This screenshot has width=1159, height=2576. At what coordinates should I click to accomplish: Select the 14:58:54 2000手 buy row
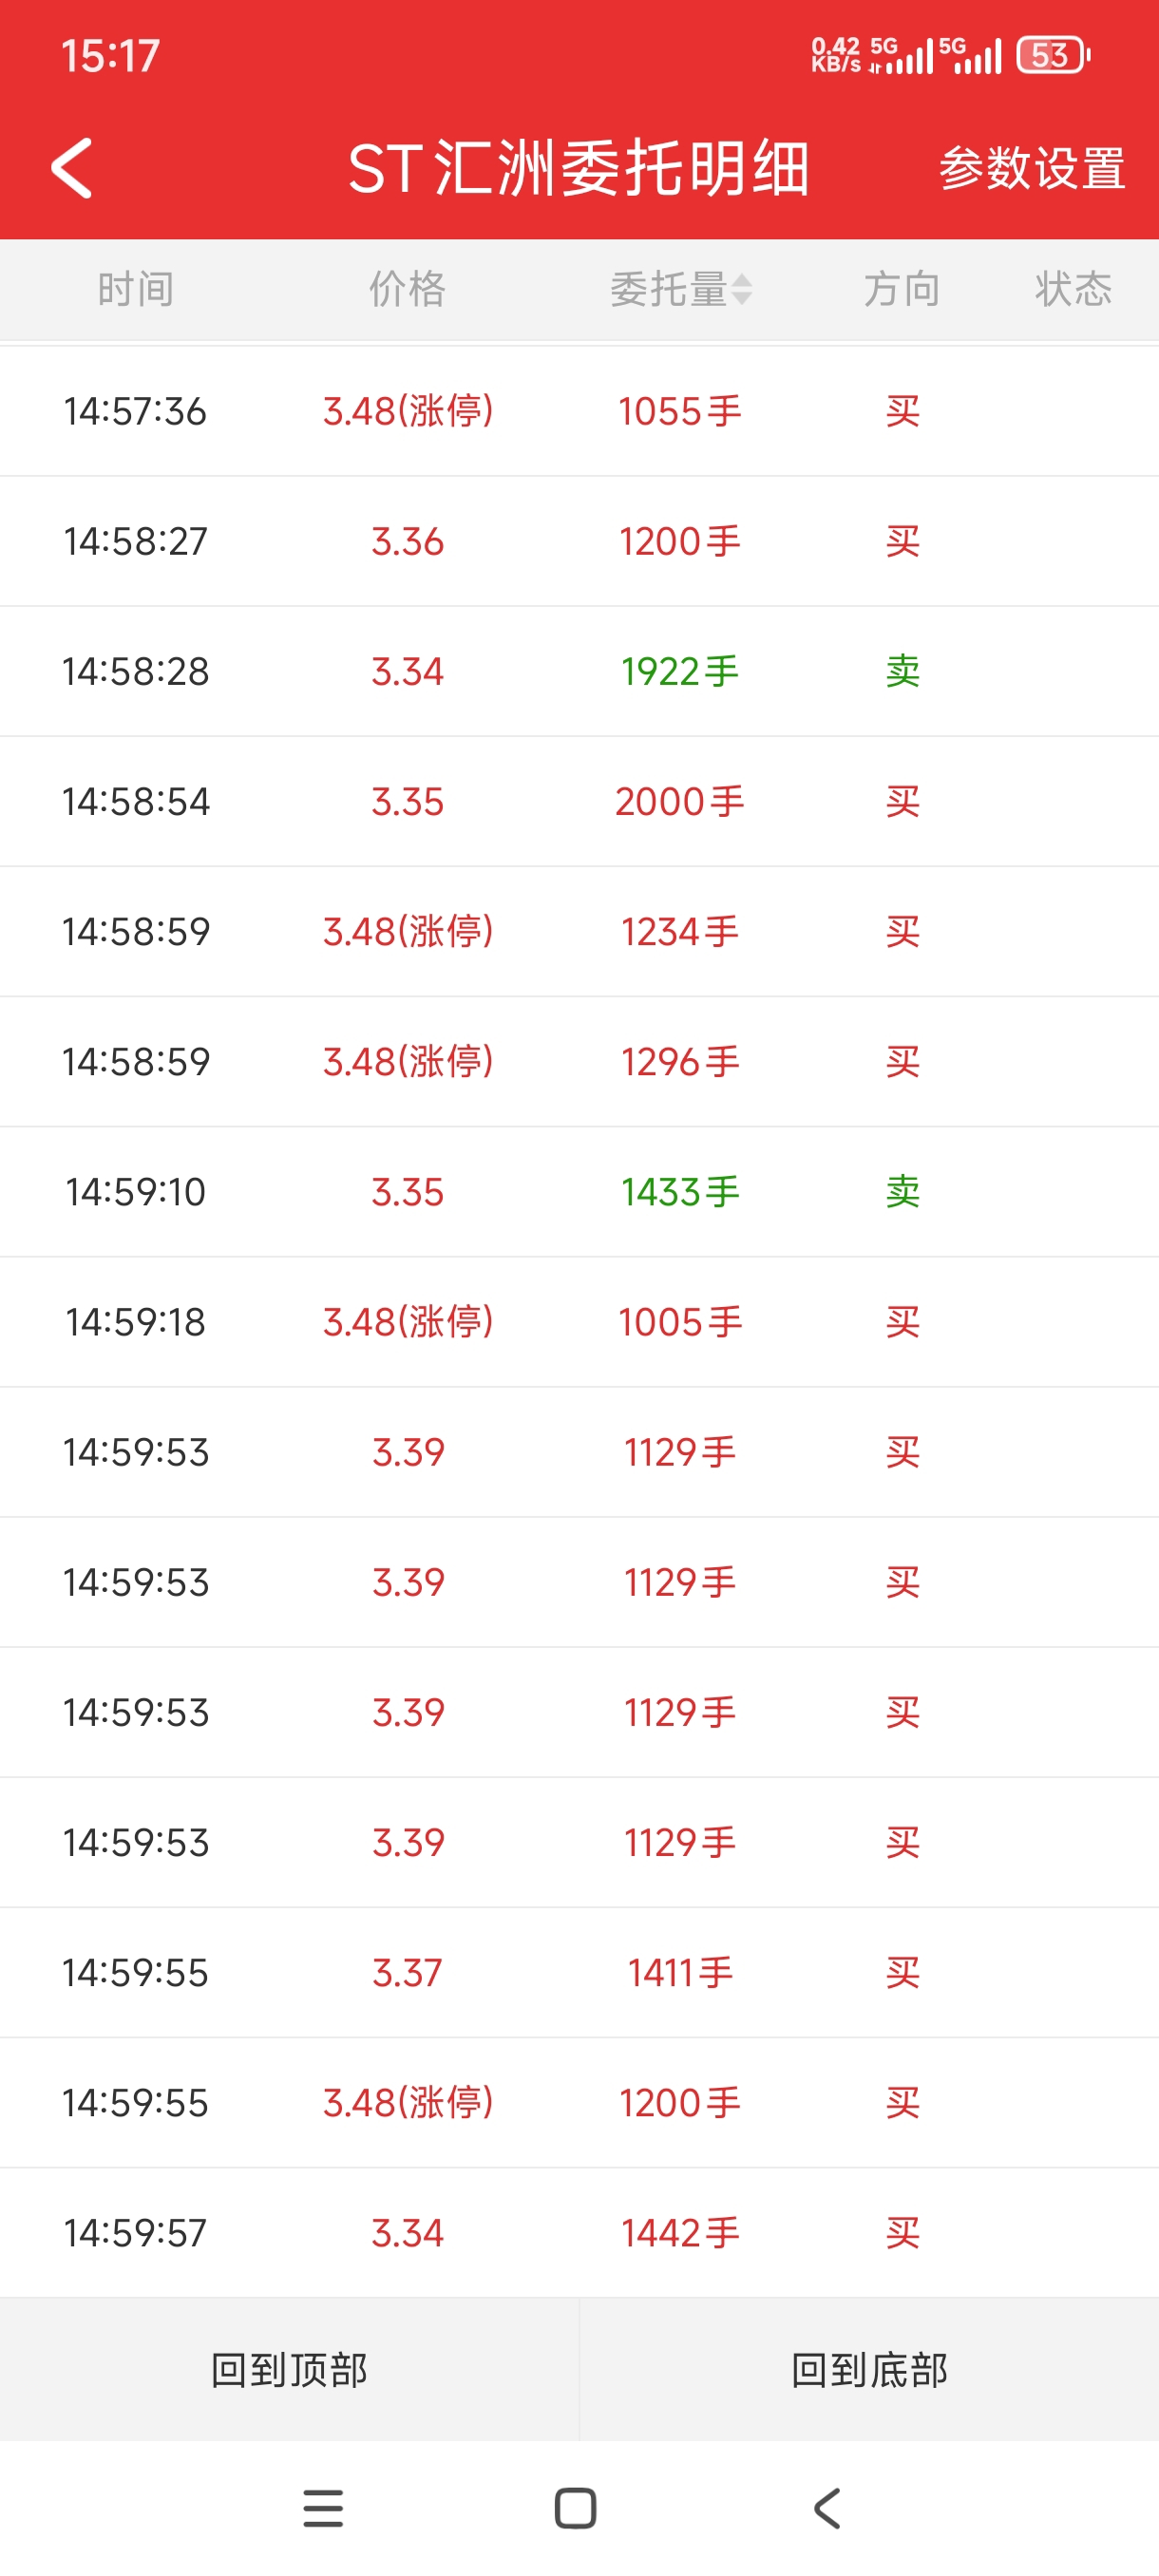click(x=579, y=801)
